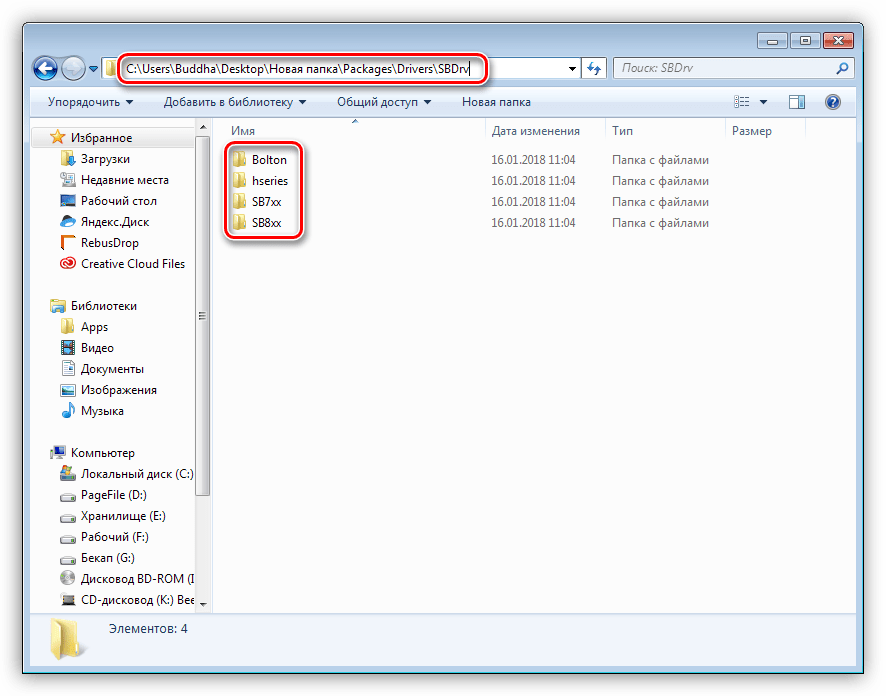Open the Общий доступ dropdown
The width and height of the screenshot is (886, 696).
pos(384,102)
